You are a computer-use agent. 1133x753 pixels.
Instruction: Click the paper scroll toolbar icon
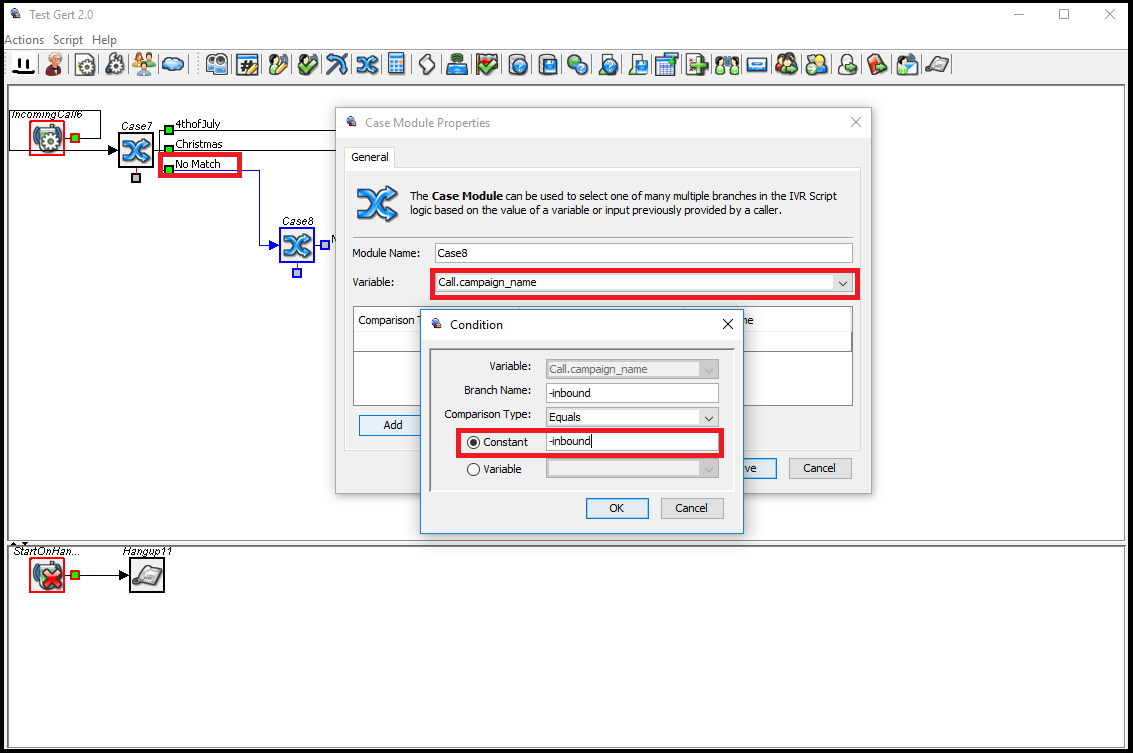coord(427,65)
